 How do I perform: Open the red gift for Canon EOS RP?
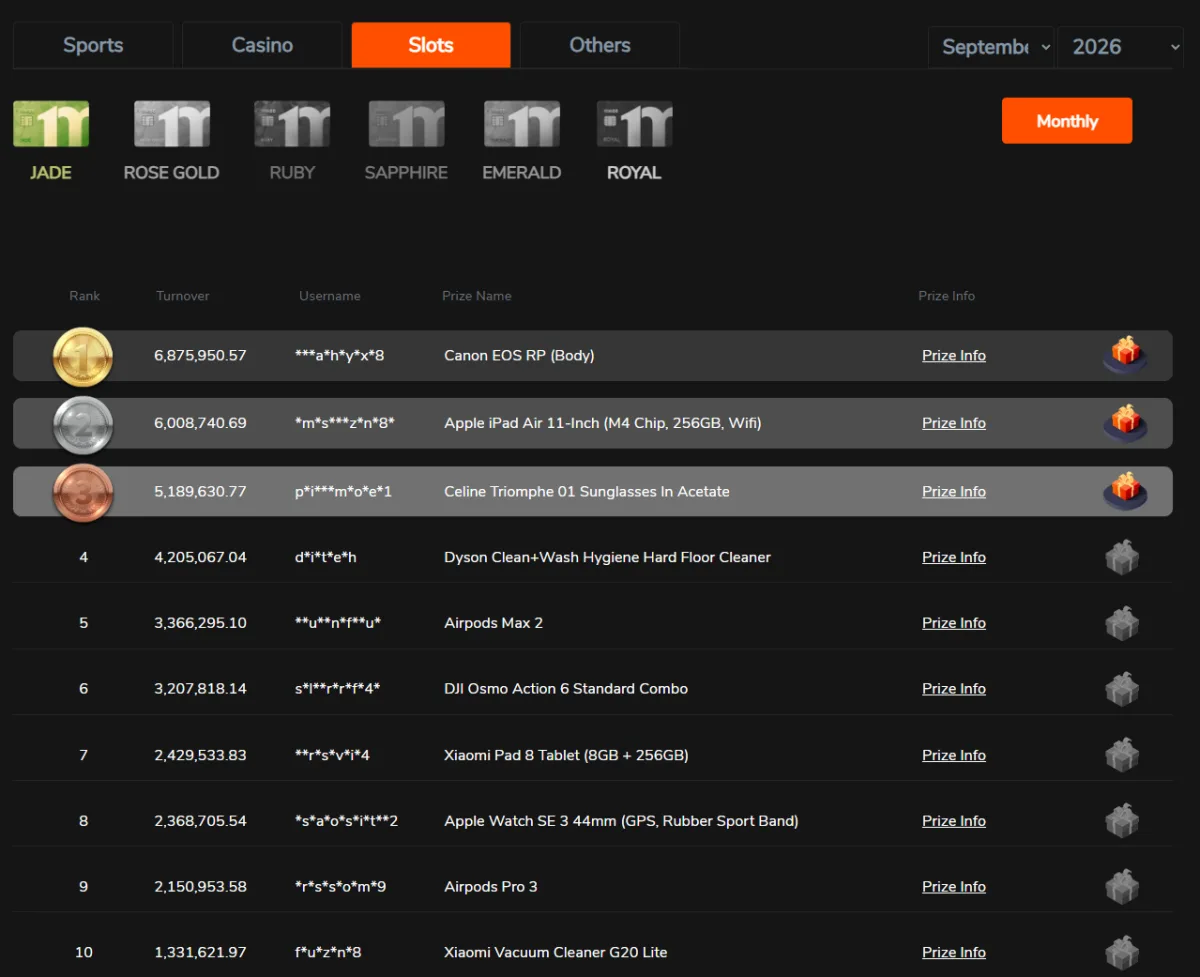[x=1125, y=355]
